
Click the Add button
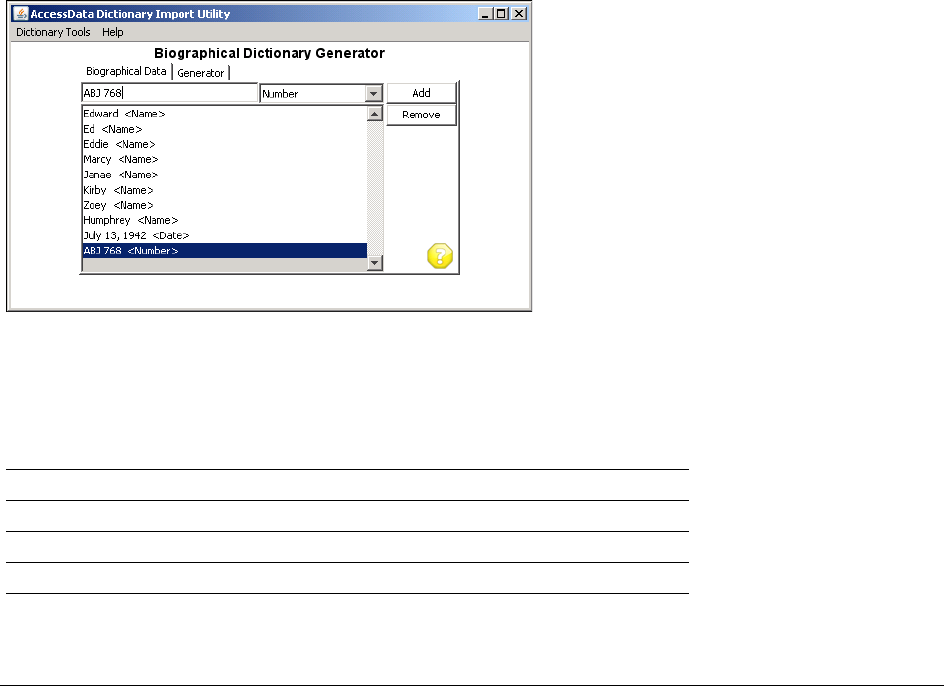click(x=421, y=93)
